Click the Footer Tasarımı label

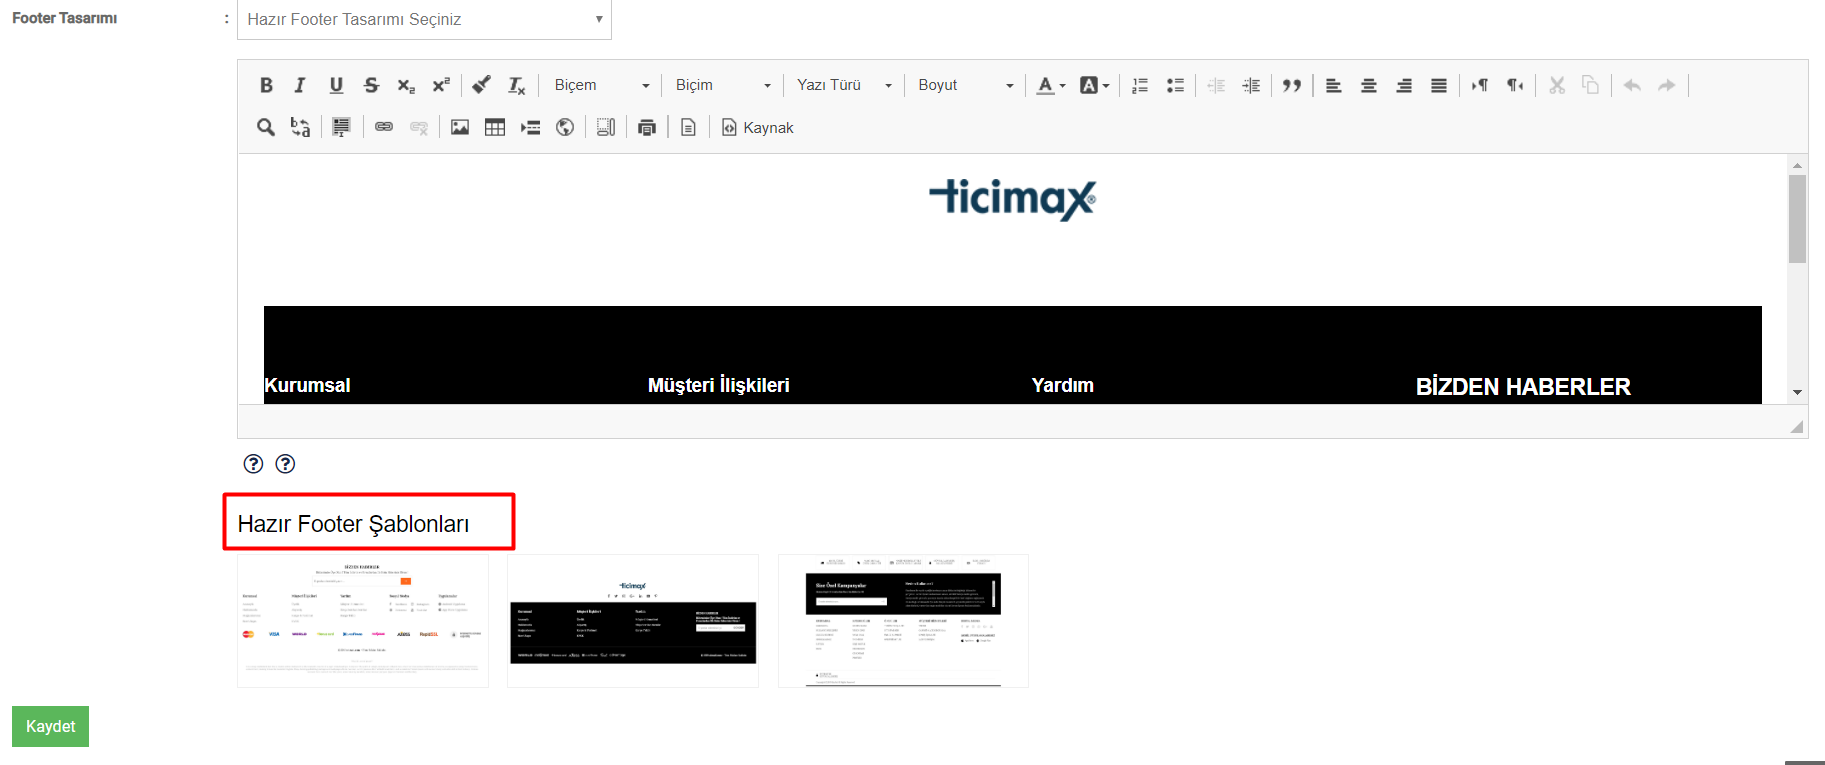[x=64, y=18]
